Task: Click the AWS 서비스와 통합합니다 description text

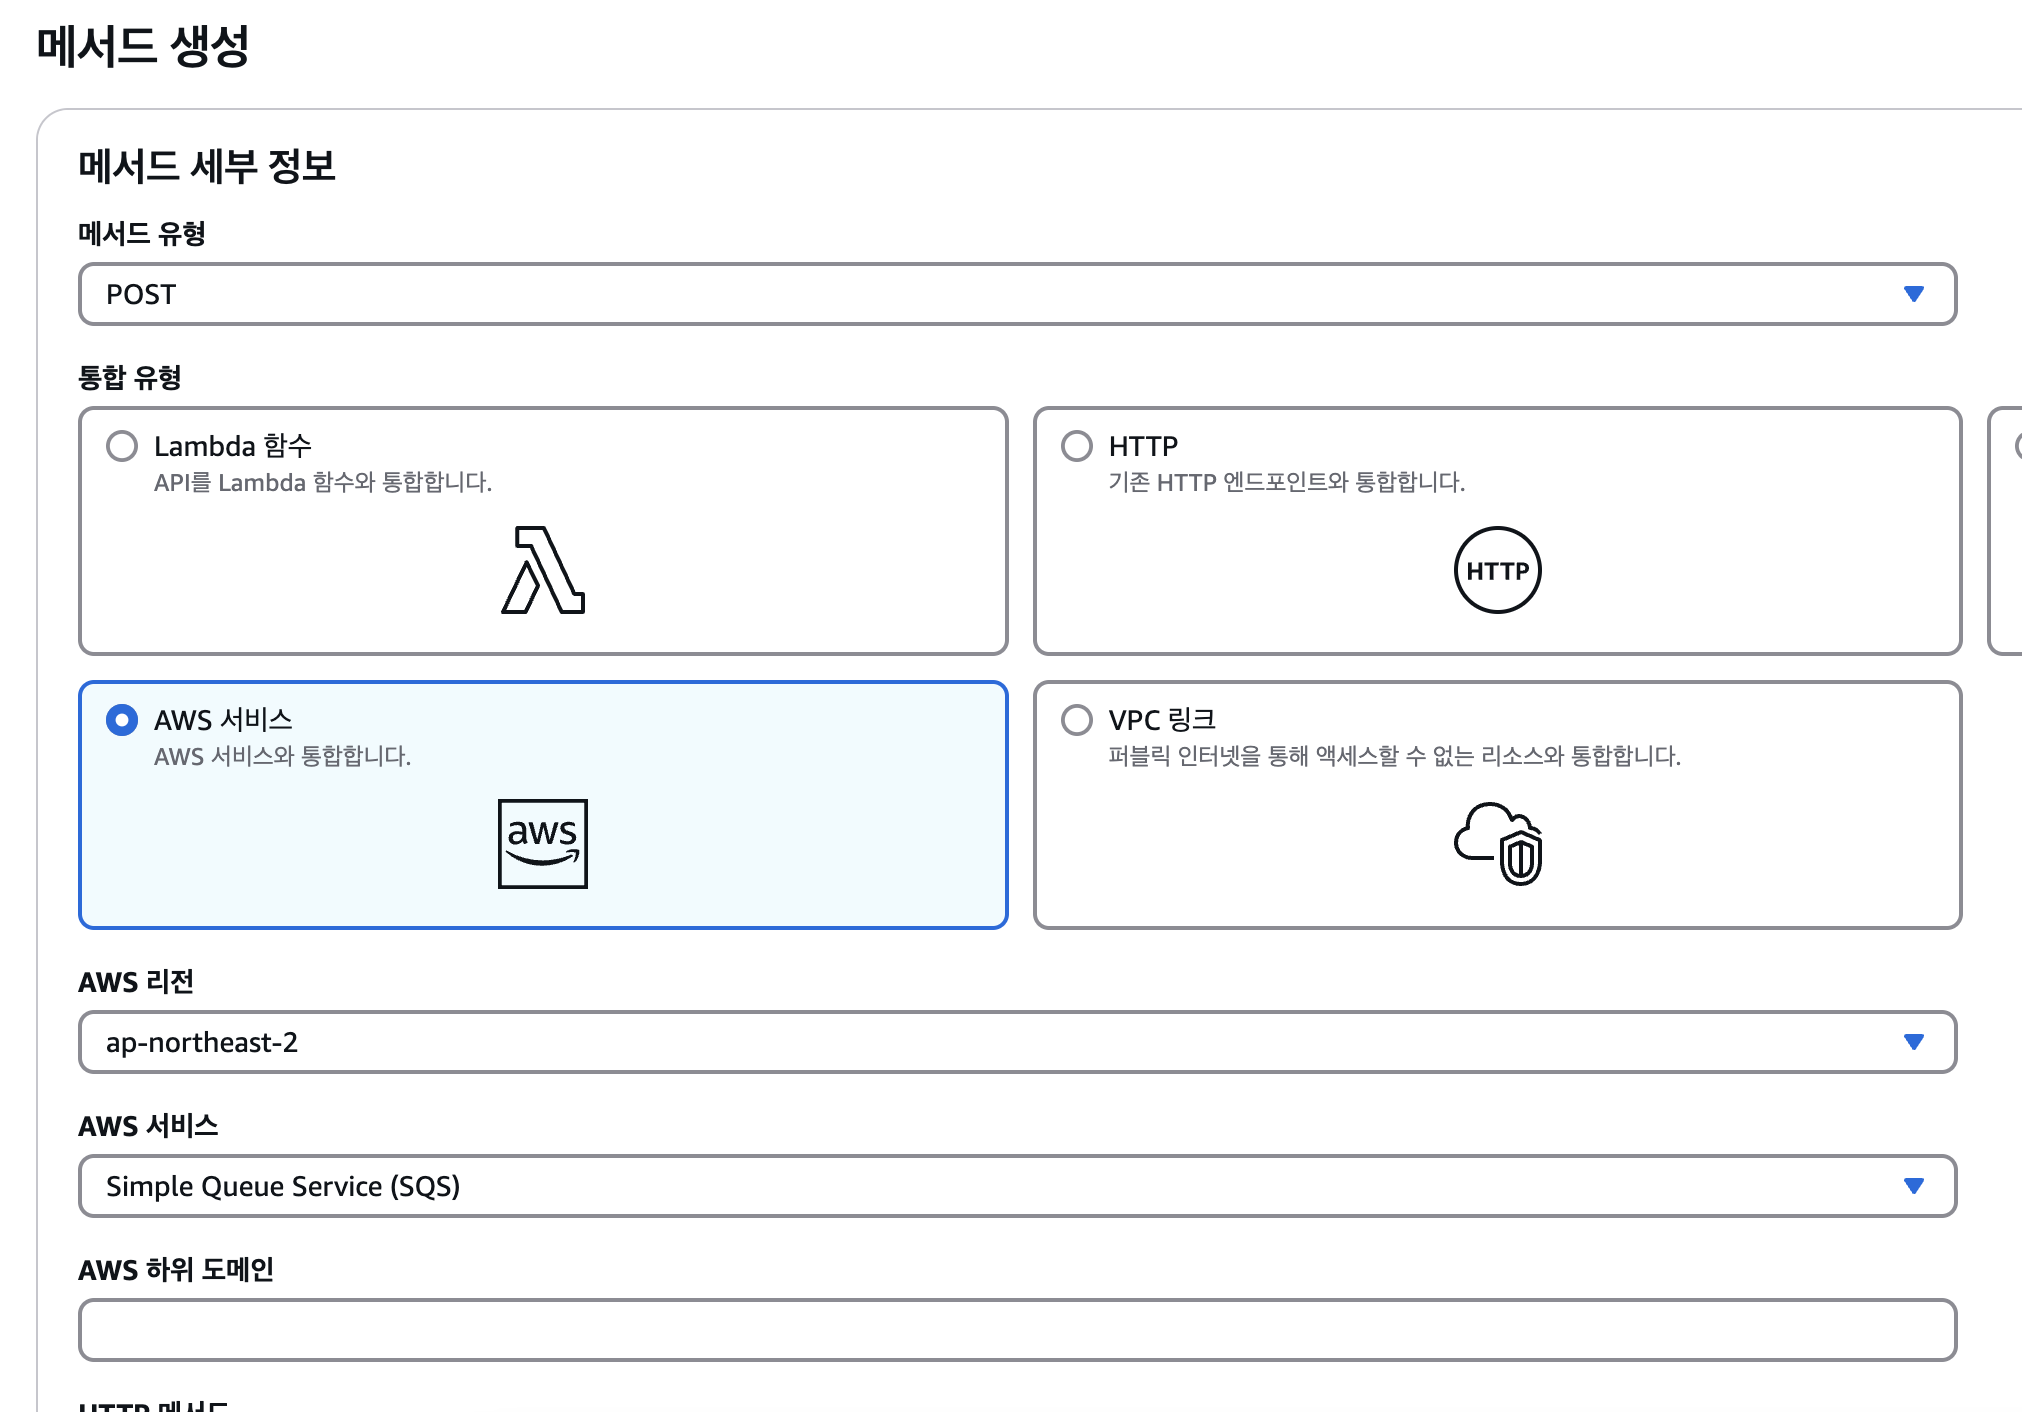Action: (x=282, y=756)
